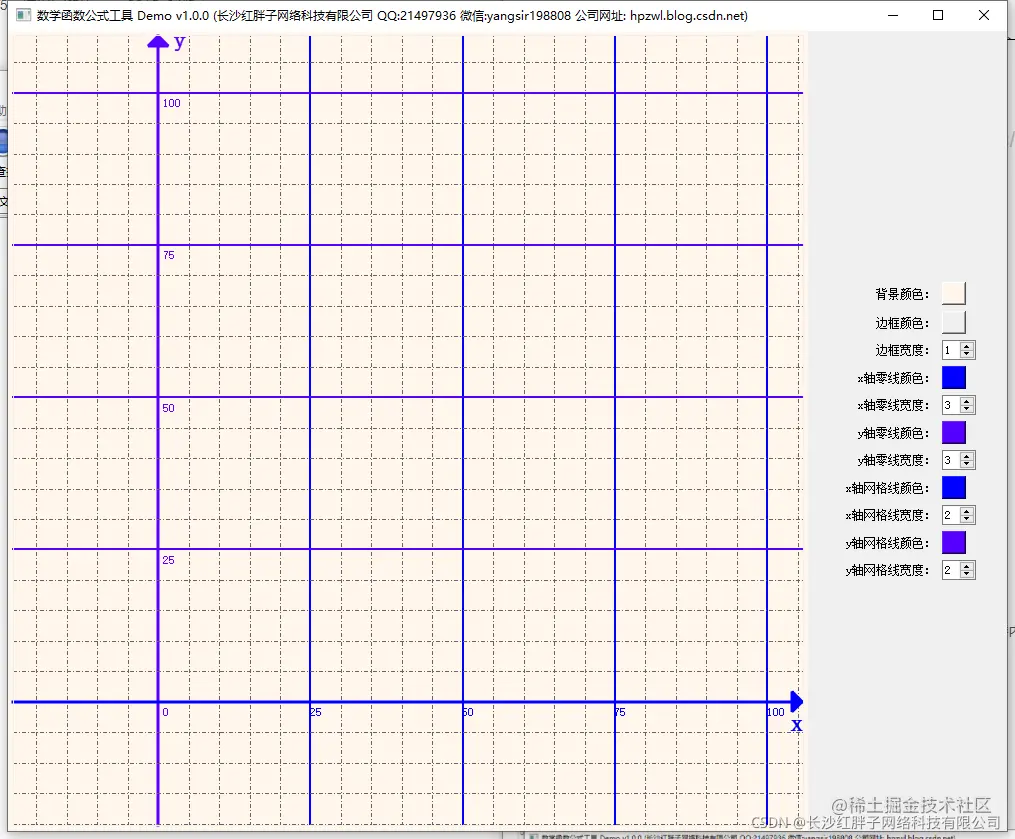Viewport: 1015px width, 839px height.
Task: Close the 数学函数公式工具 Demo window
Action: point(984,16)
